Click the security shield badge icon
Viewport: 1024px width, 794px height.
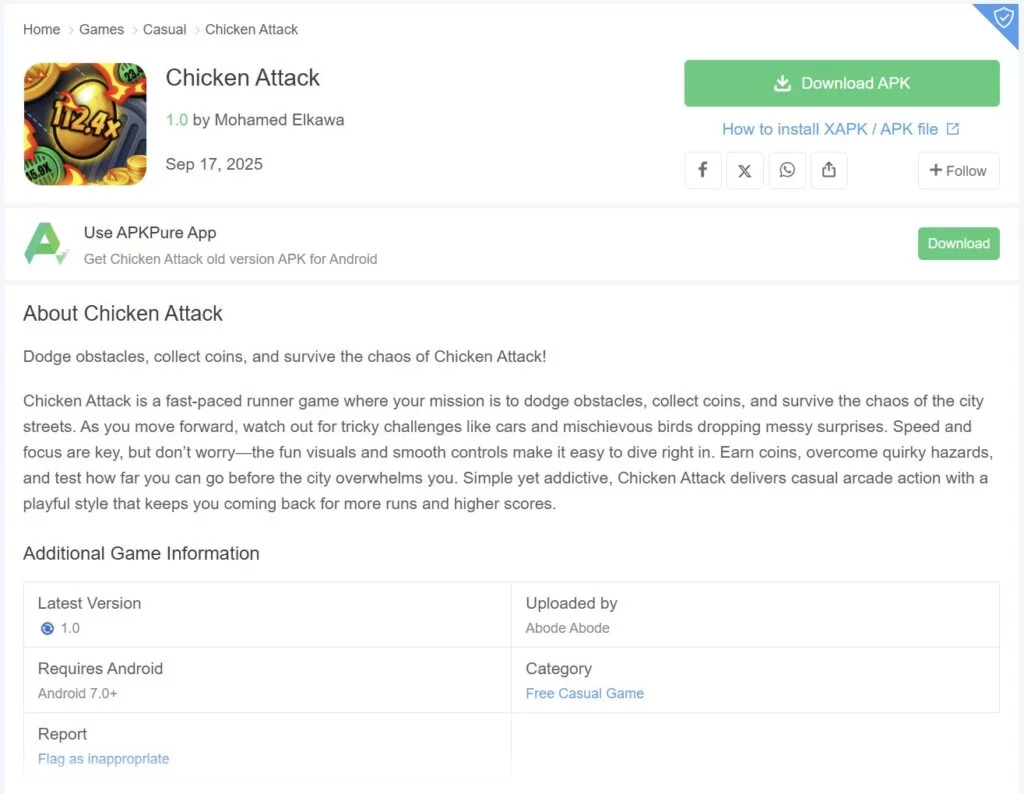click(1002, 19)
